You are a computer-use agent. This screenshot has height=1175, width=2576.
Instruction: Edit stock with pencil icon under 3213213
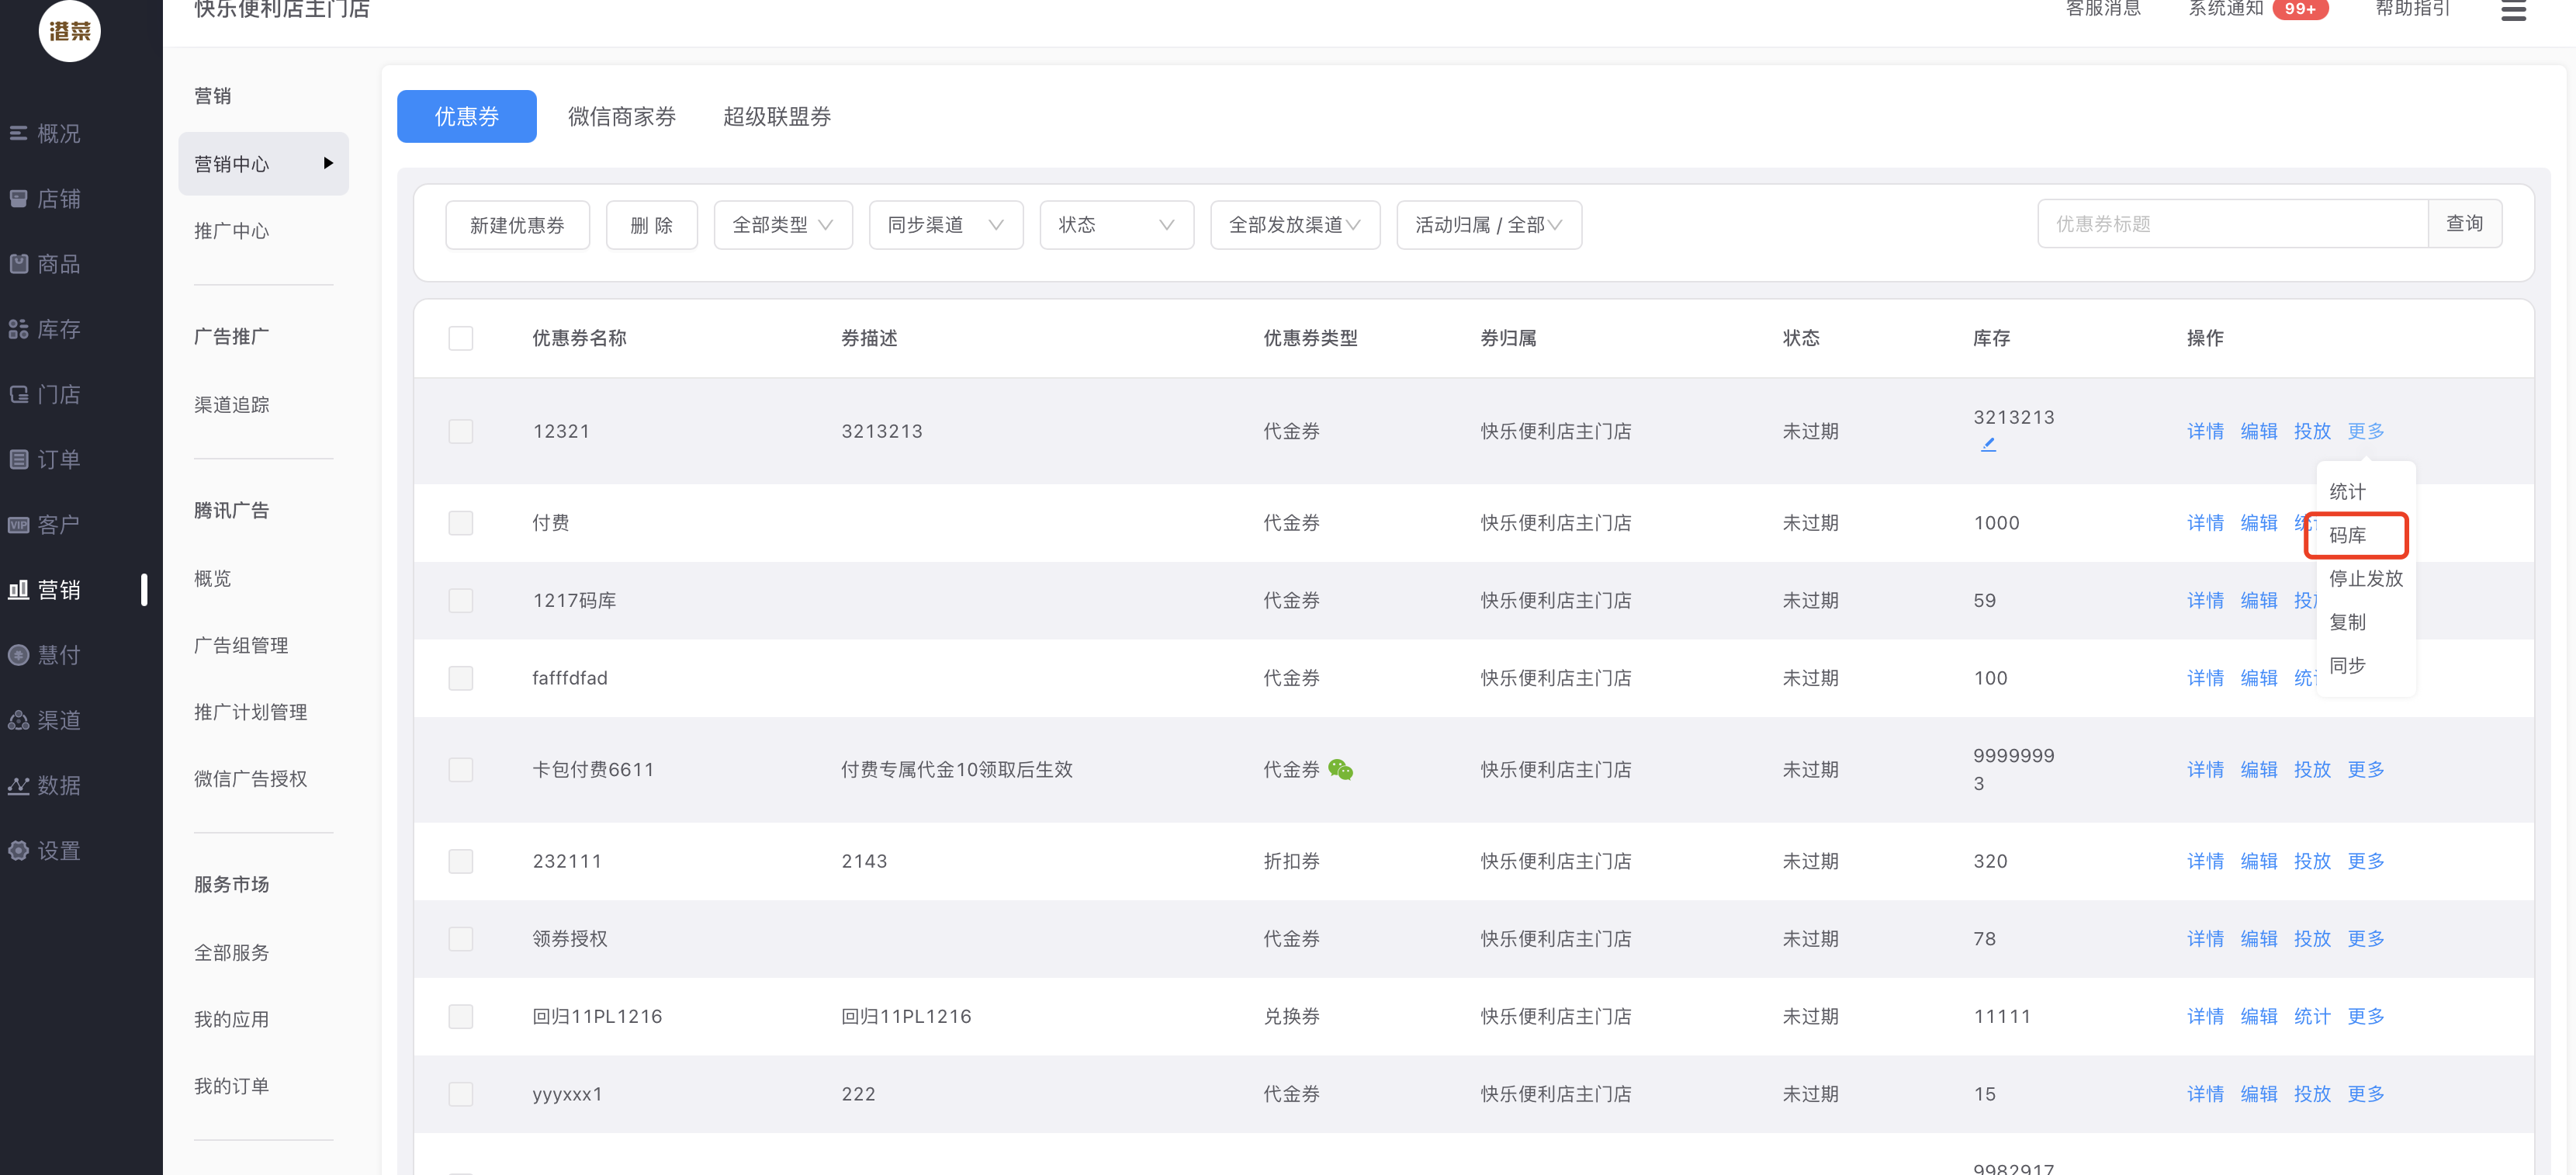pyautogui.click(x=1988, y=444)
